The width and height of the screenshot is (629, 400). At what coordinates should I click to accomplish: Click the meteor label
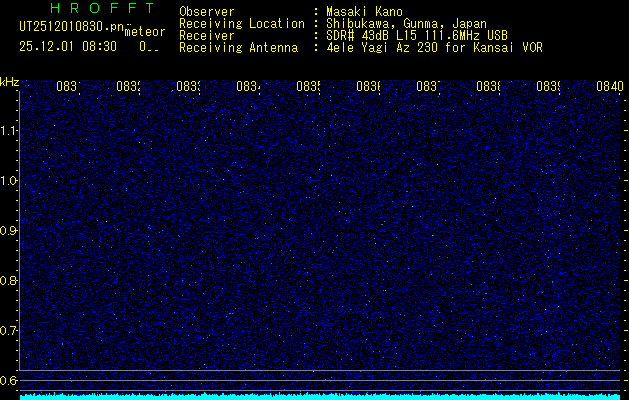144,32
